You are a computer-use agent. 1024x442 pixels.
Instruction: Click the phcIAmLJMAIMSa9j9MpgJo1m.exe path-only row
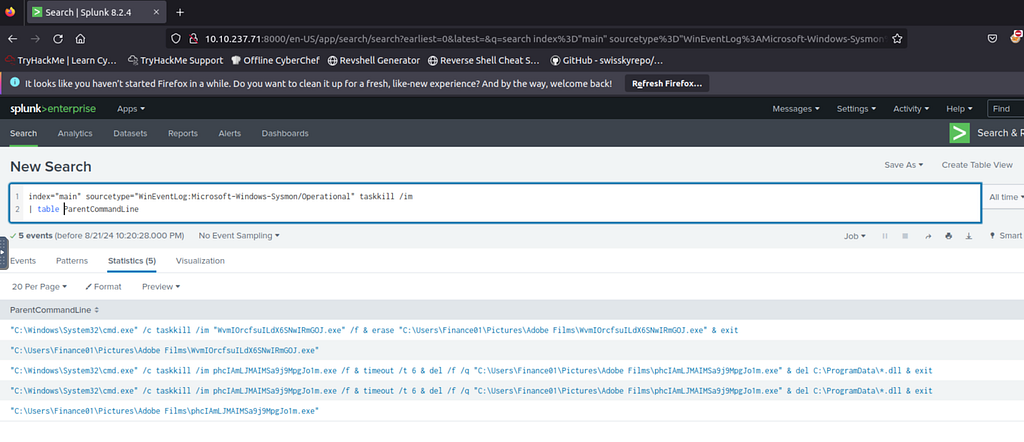[512, 411]
